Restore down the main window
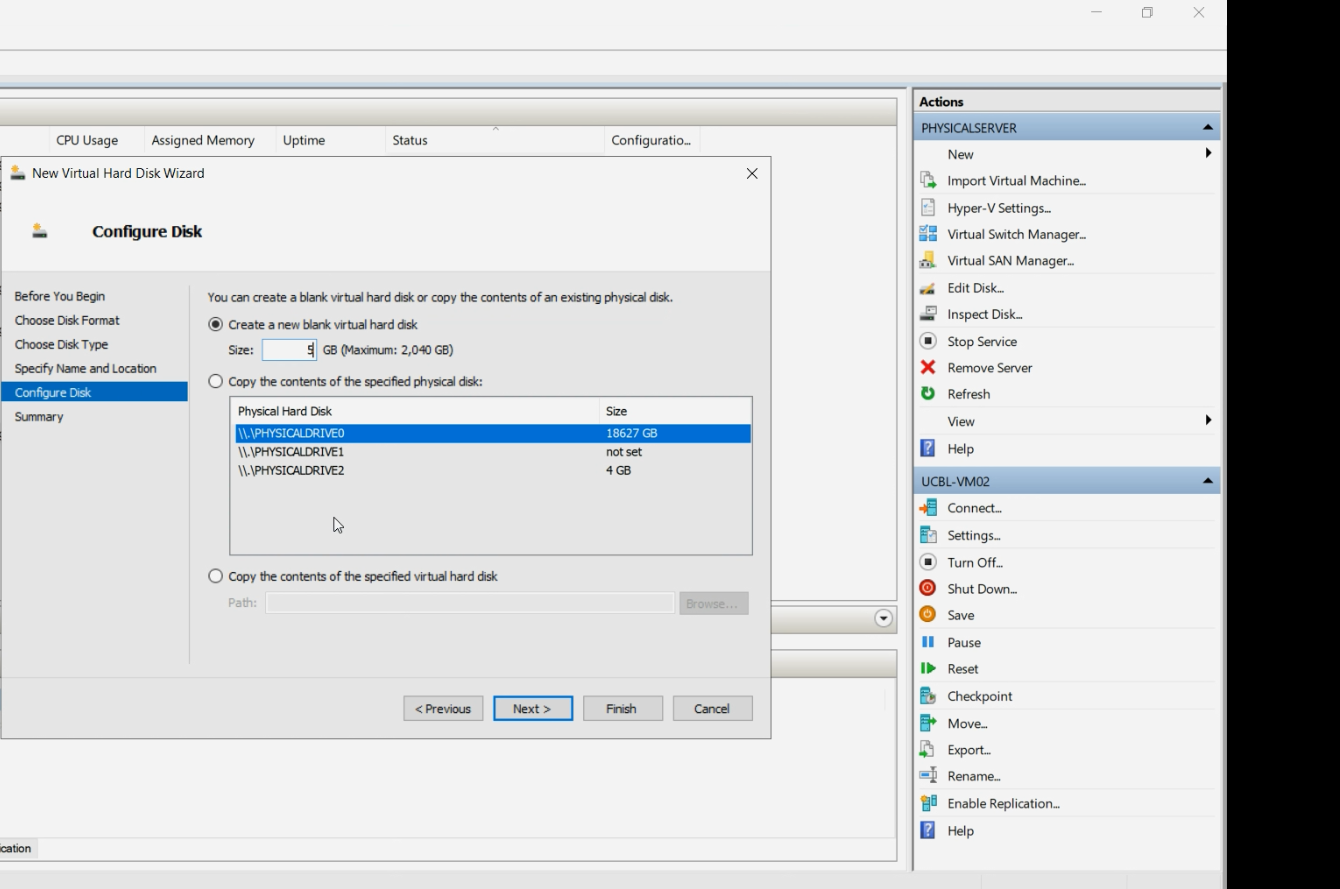 [1147, 13]
